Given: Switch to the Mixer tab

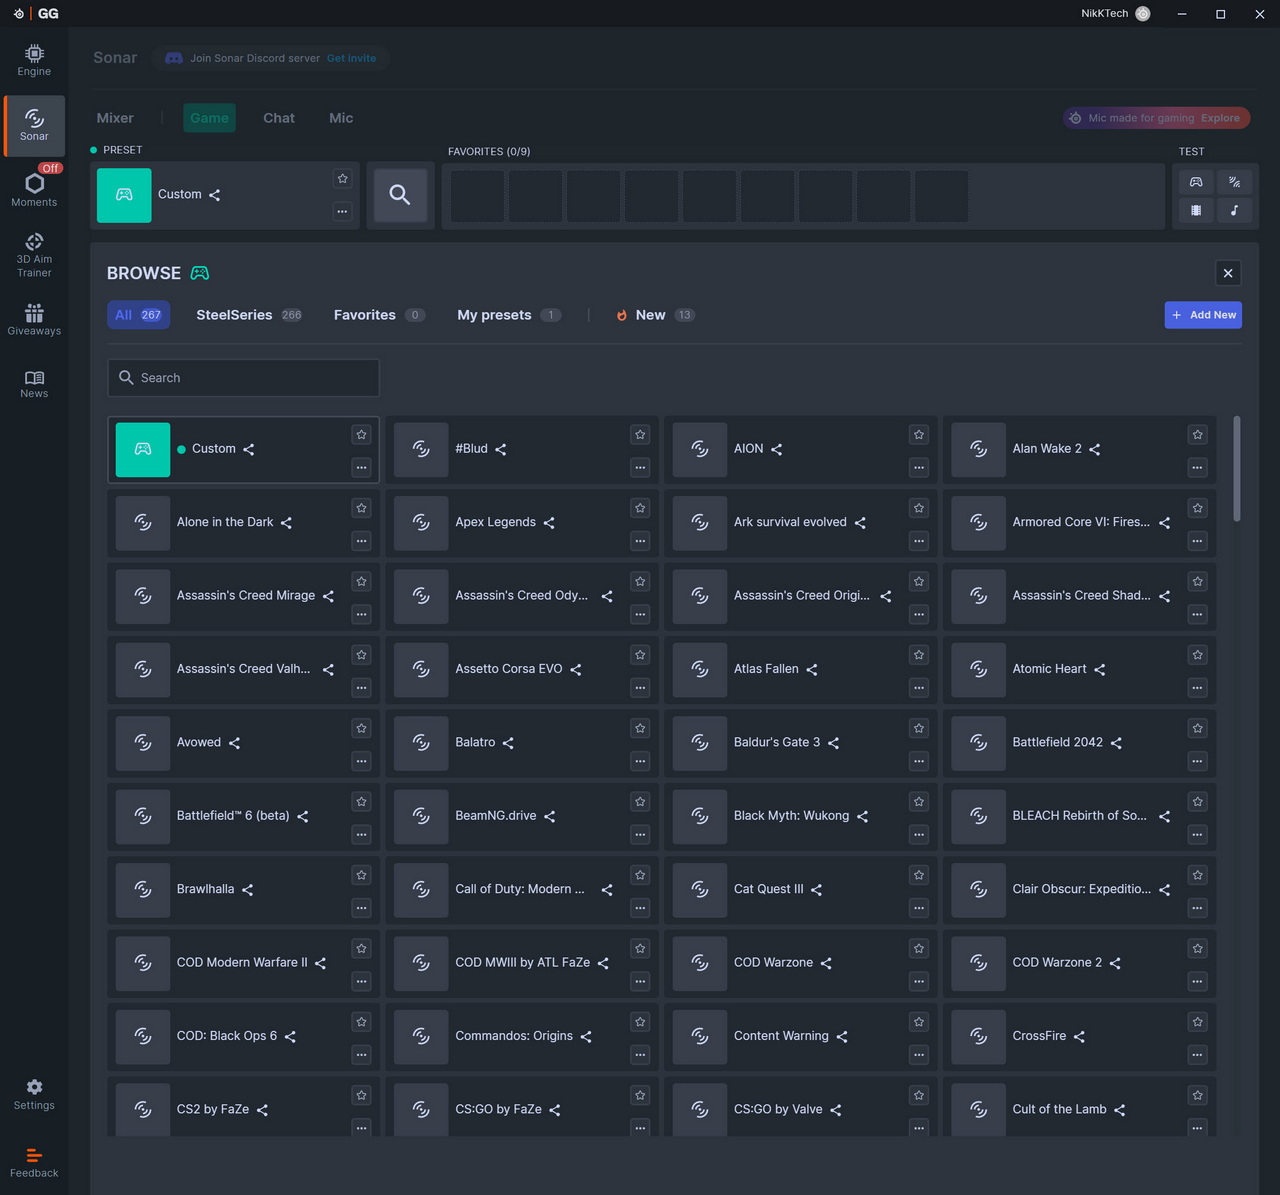Looking at the screenshot, I should point(115,118).
